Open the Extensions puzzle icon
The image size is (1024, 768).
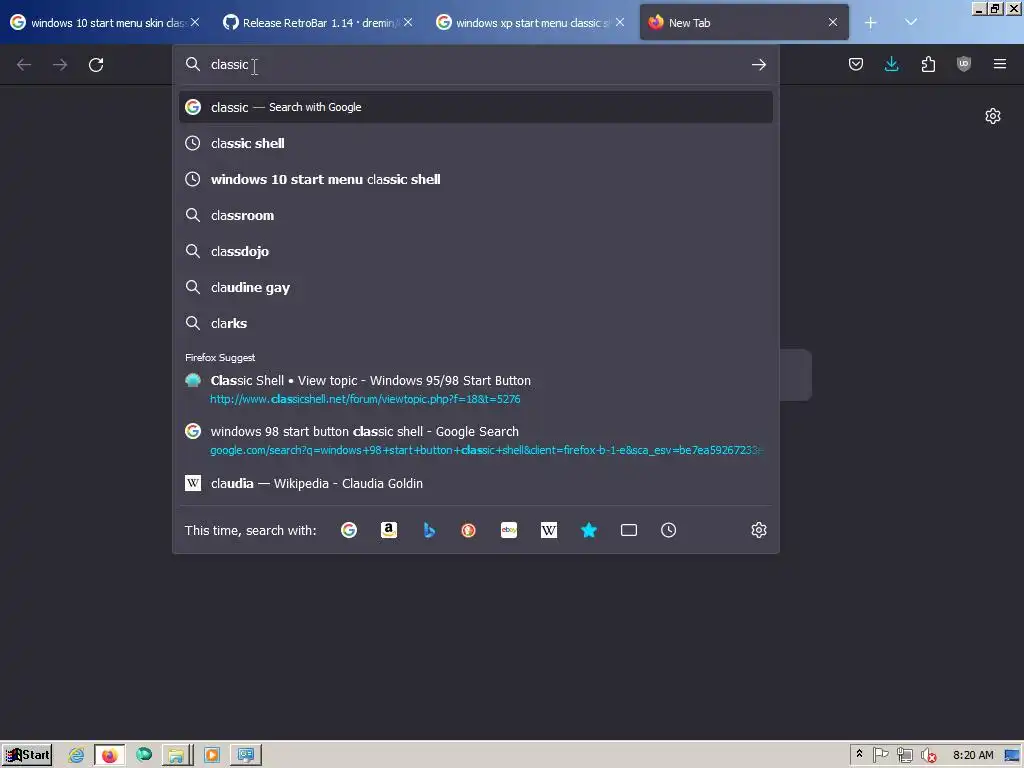[x=928, y=64]
